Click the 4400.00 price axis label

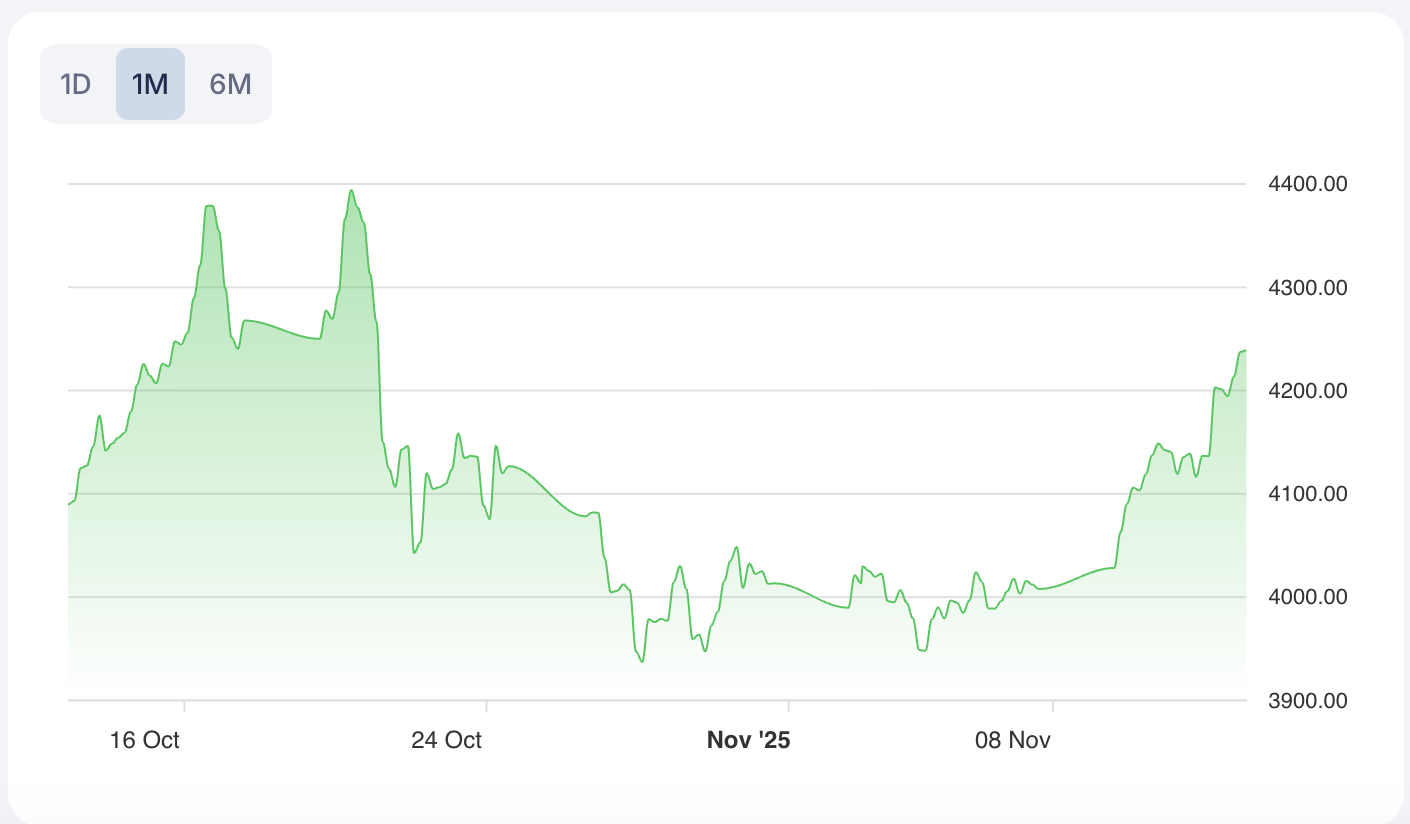(1306, 184)
